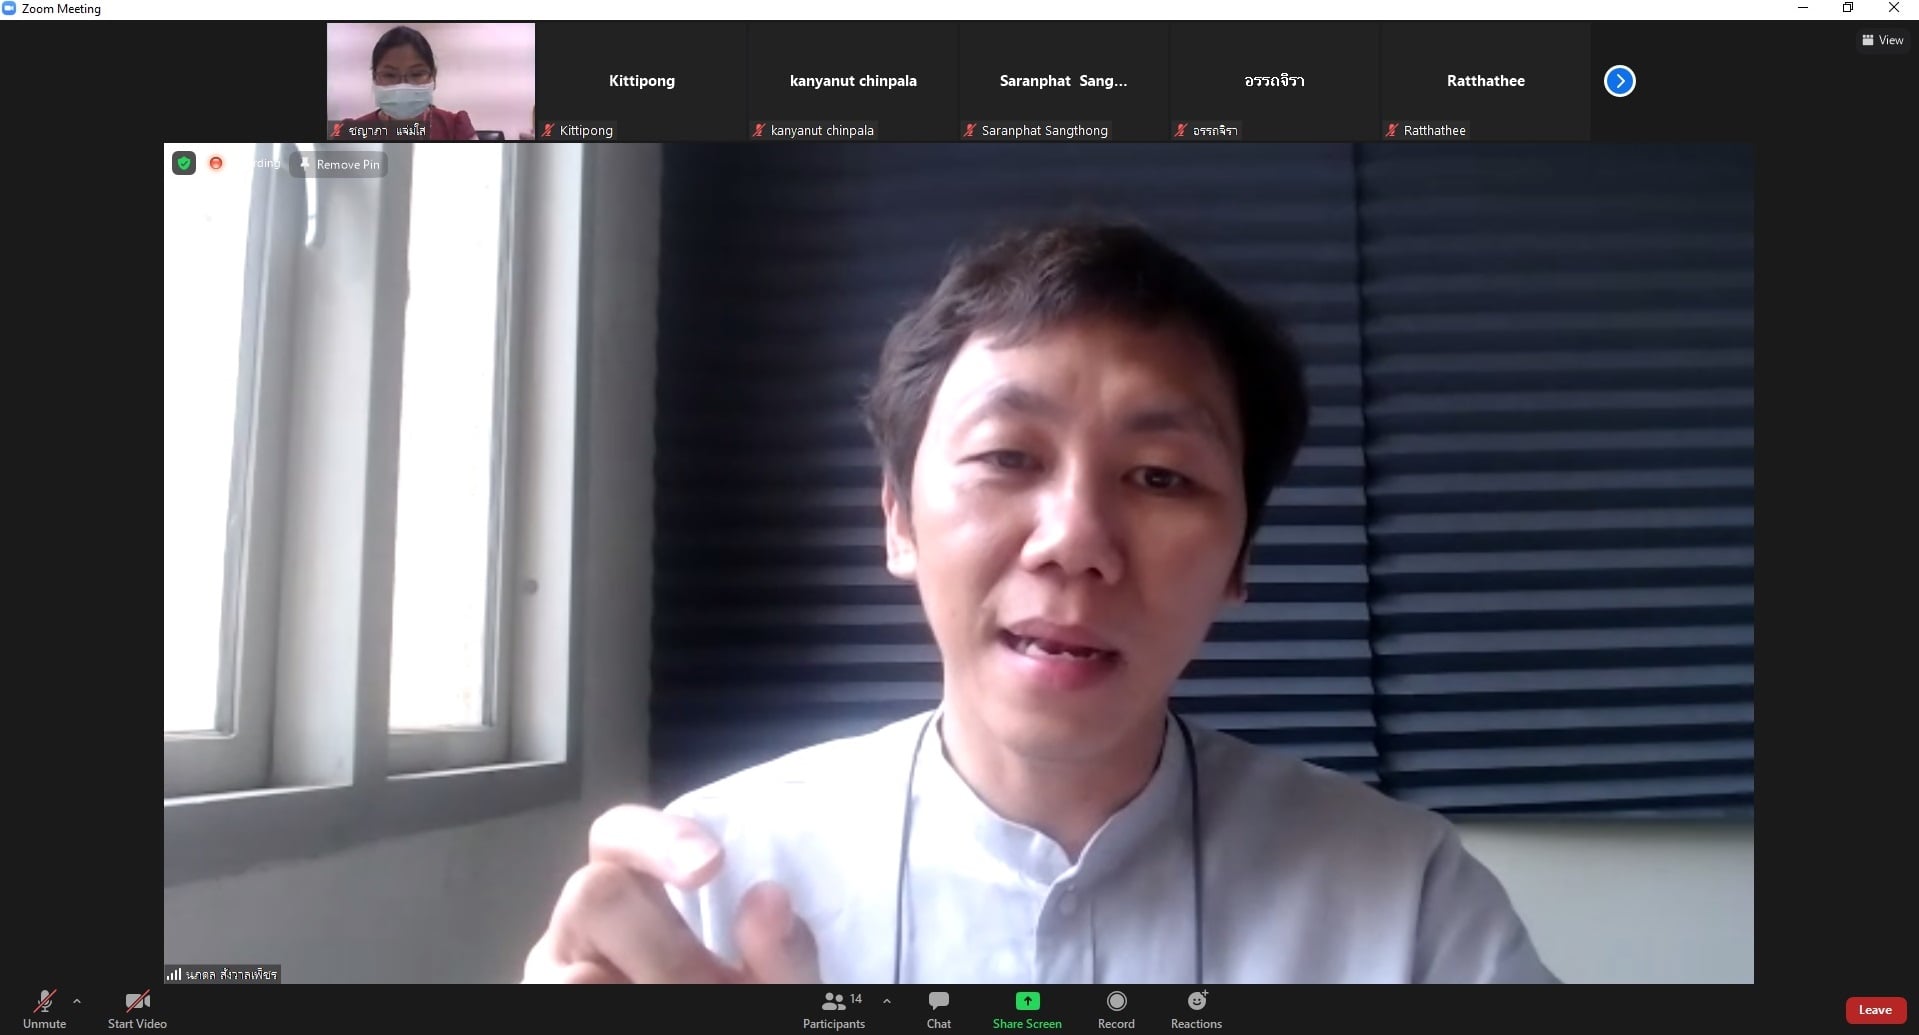
Task: Click the network signal icon by speaker name
Action: tap(174, 974)
